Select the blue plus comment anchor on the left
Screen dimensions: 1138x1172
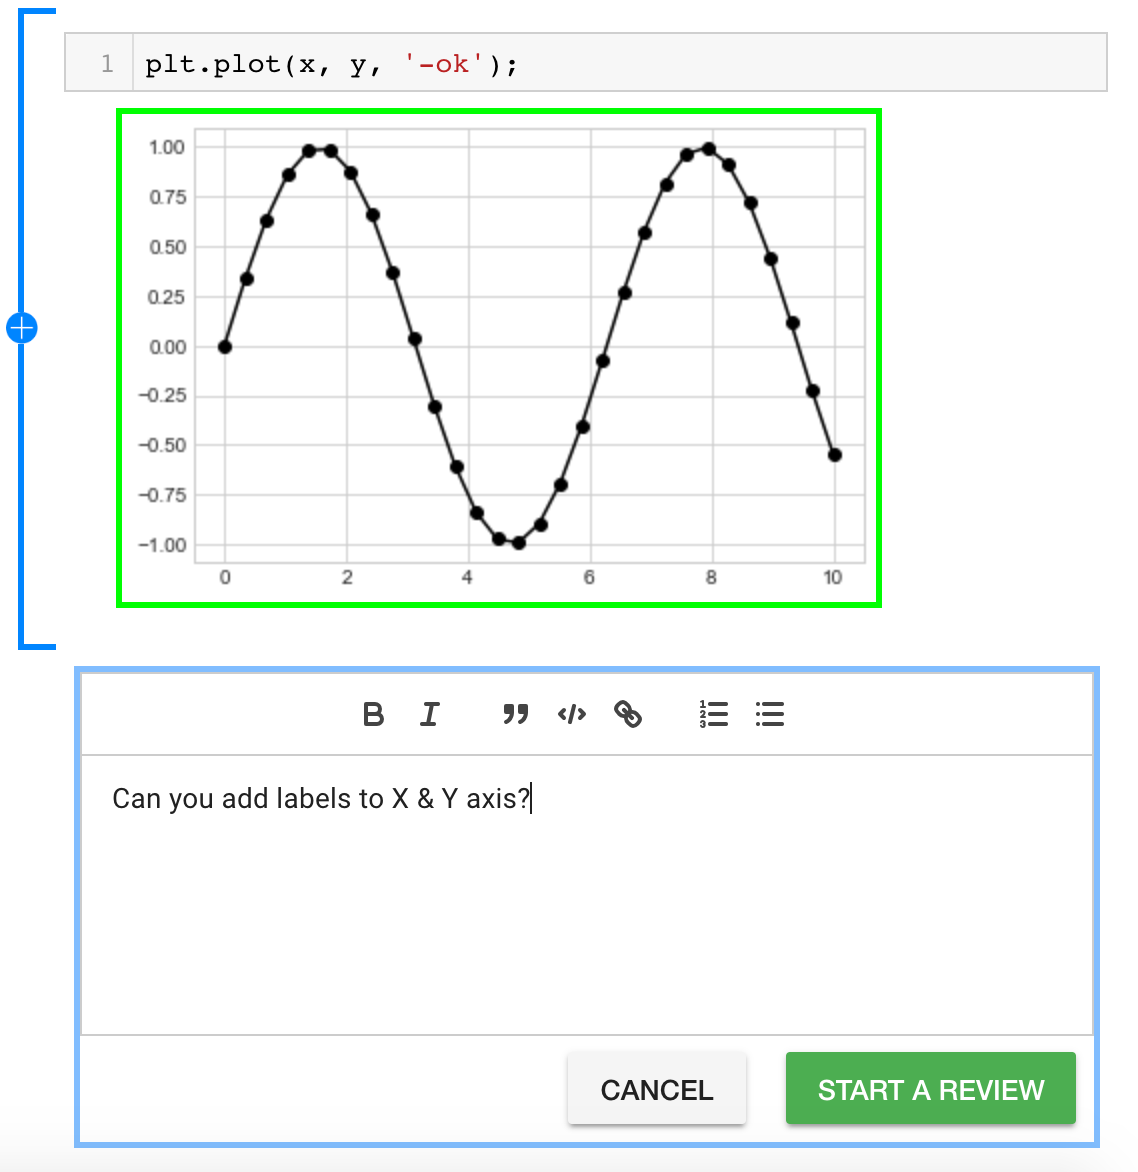pyautogui.click(x=22, y=327)
